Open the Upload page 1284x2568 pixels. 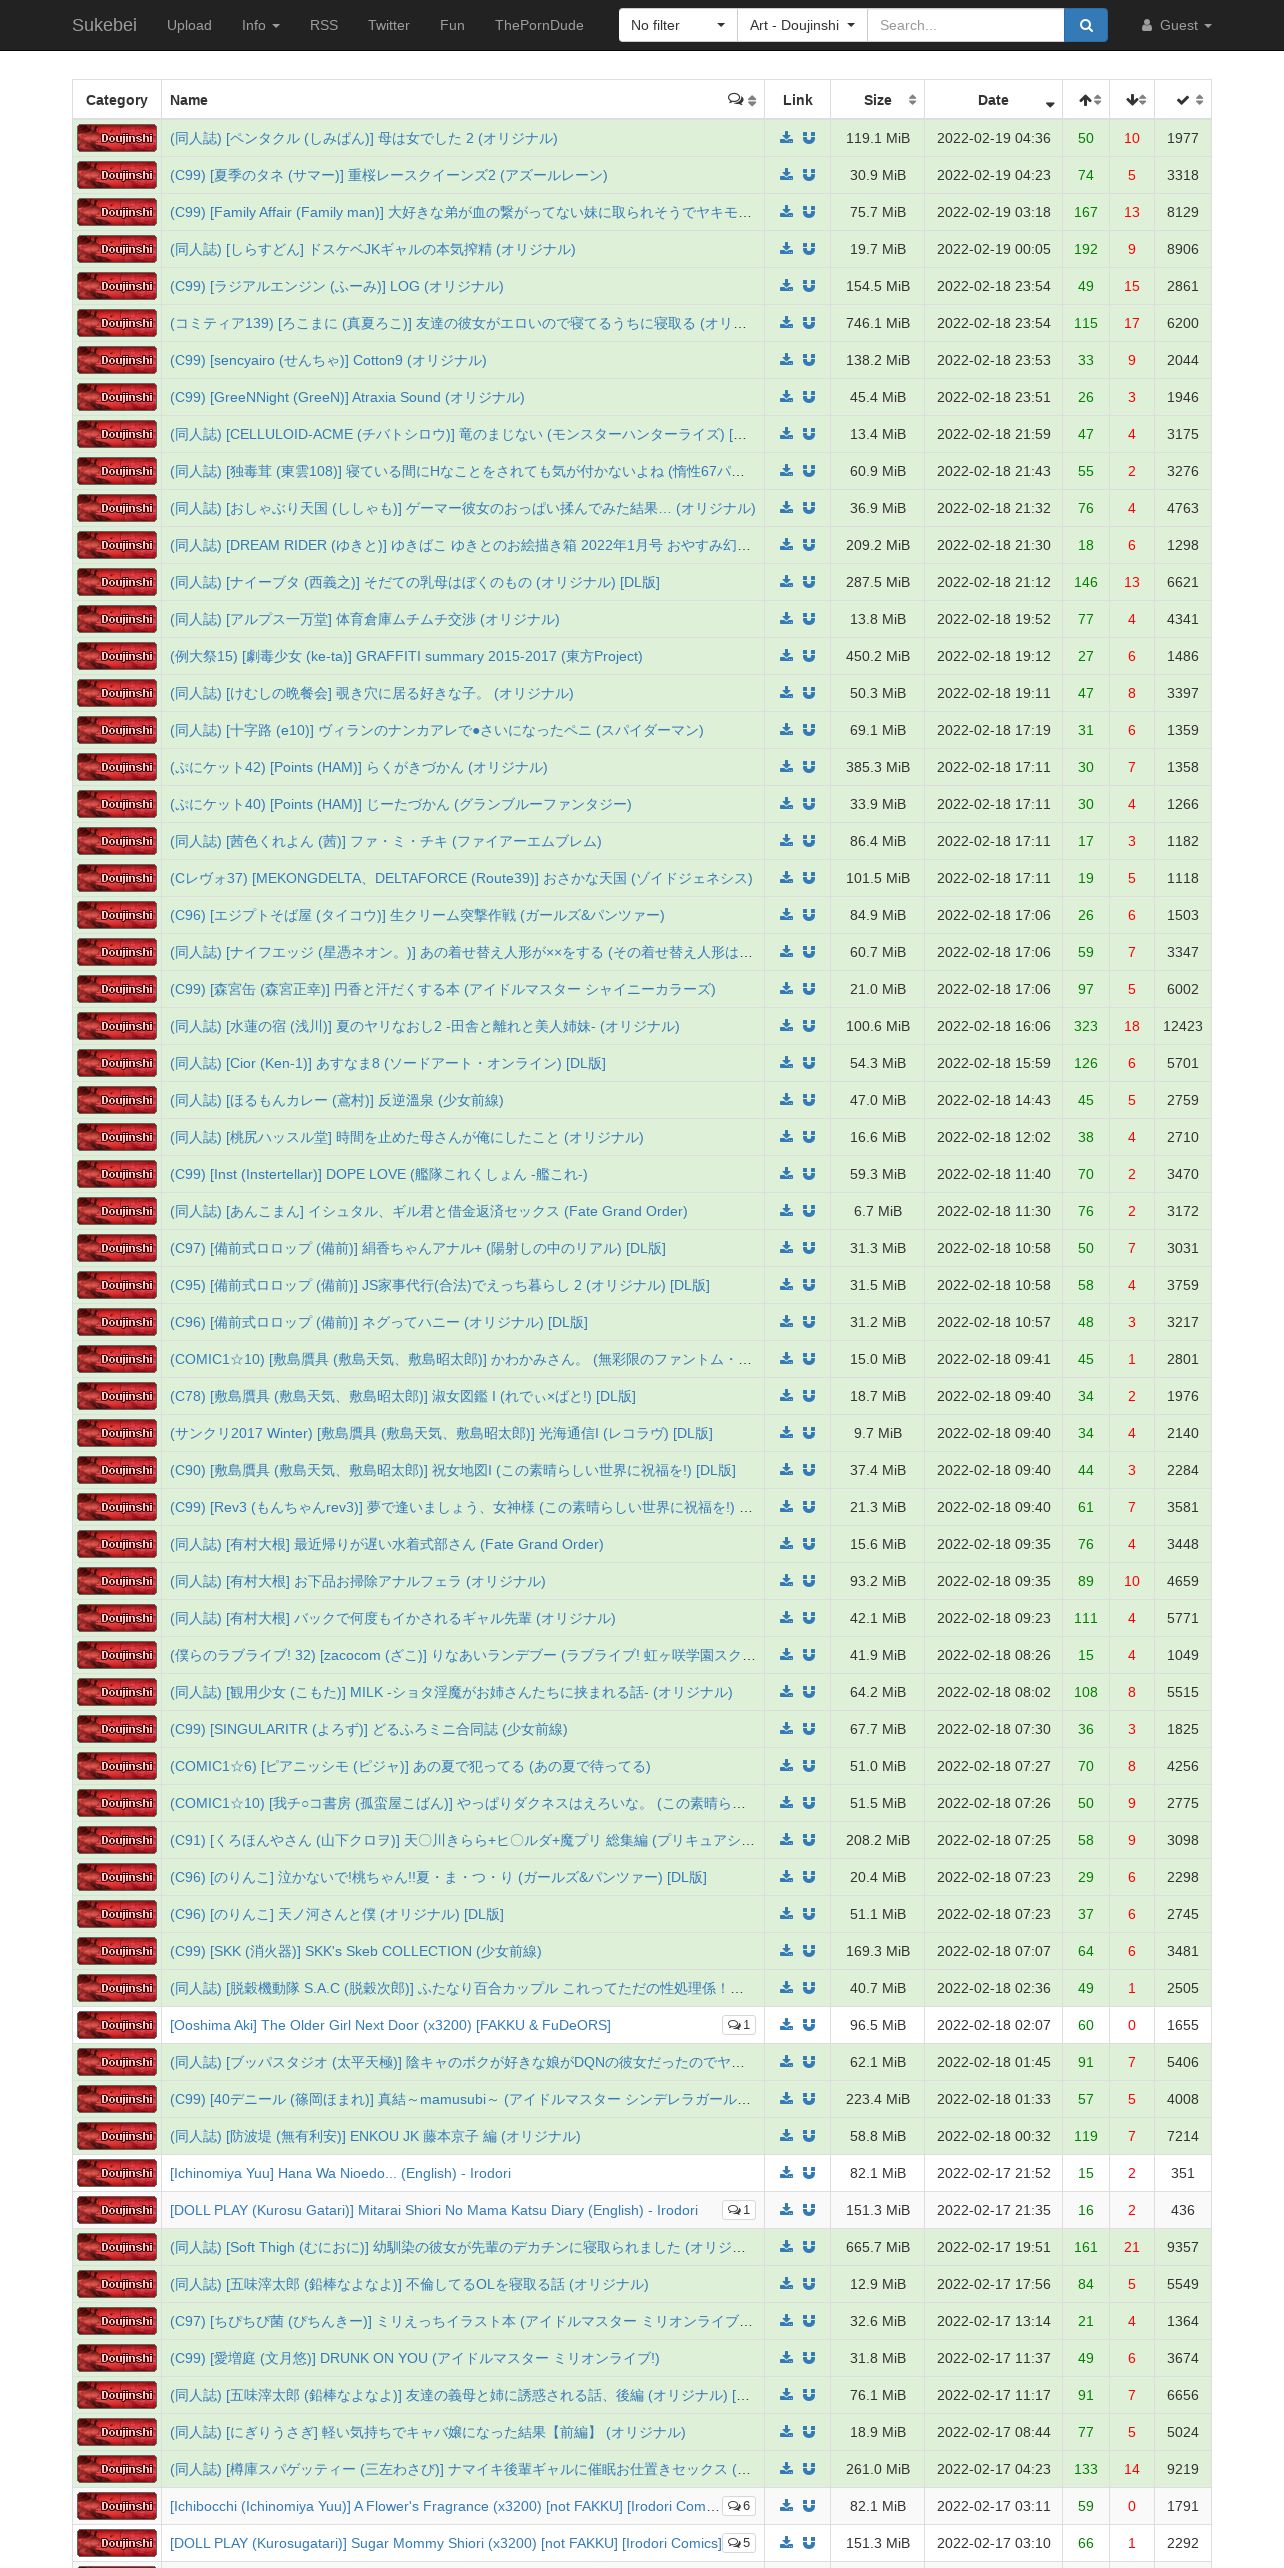(189, 25)
